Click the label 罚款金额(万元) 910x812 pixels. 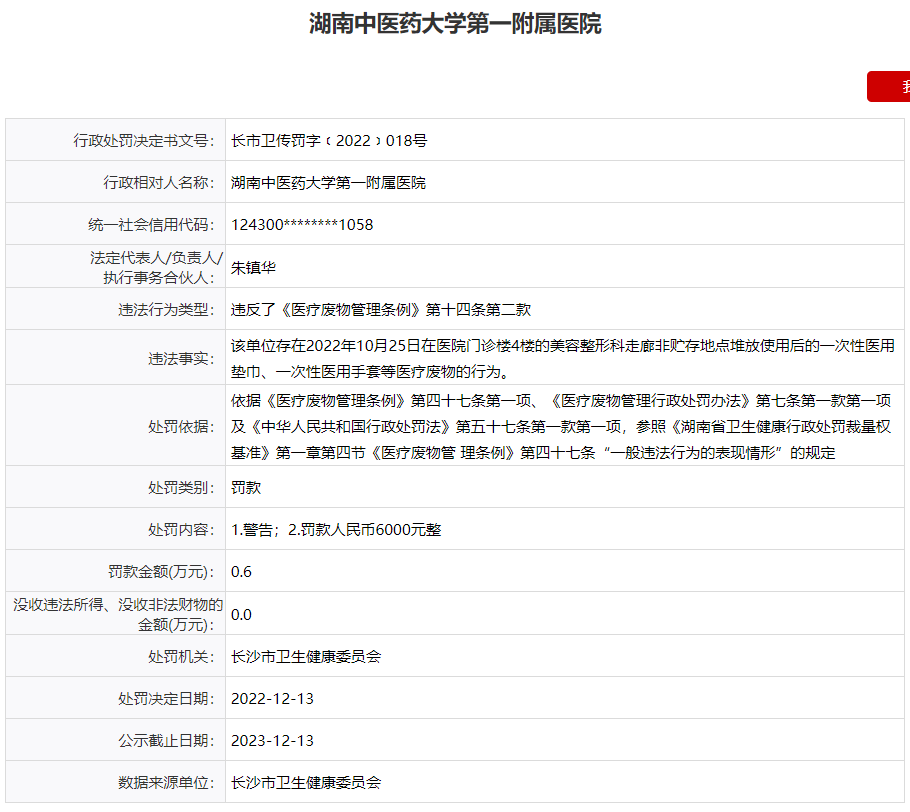161,572
